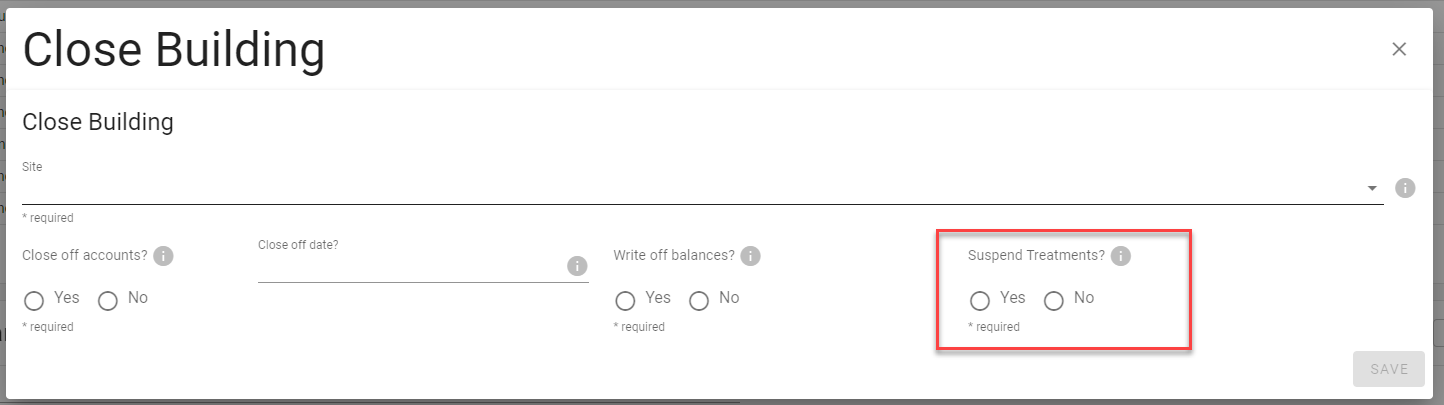
Task: Click the Write off balances? label text
Action: pyautogui.click(x=674, y=255)
